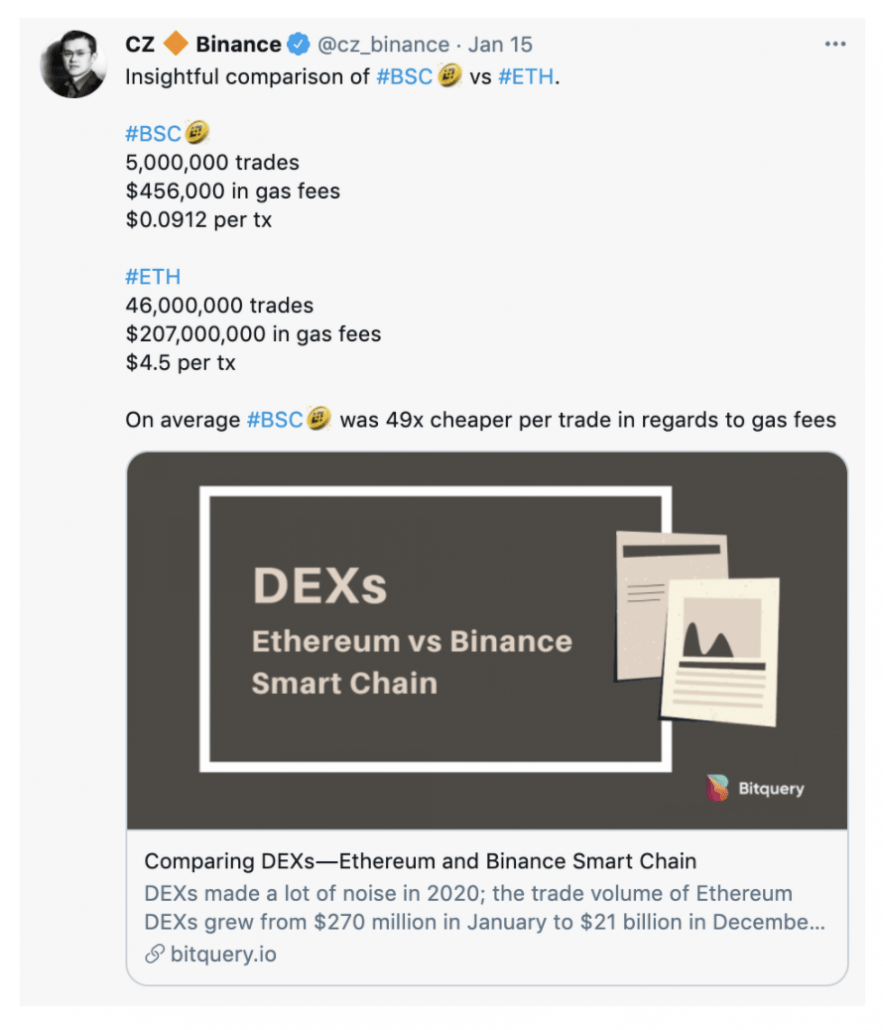Click the document illustration on the card
883x1030 pixels.
coord(697,629)
